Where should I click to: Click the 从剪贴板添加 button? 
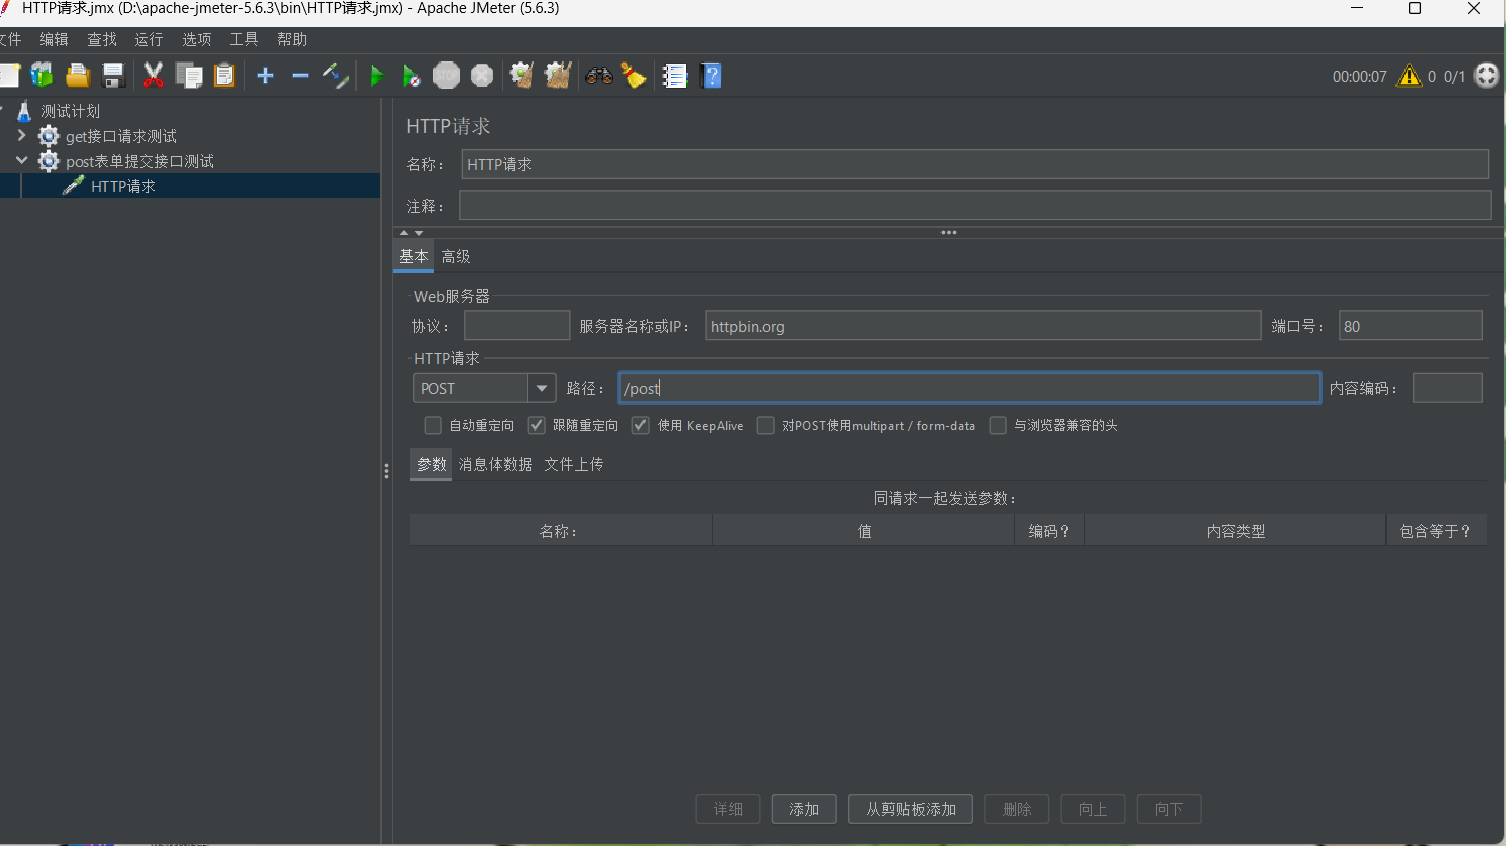(911, 809)
